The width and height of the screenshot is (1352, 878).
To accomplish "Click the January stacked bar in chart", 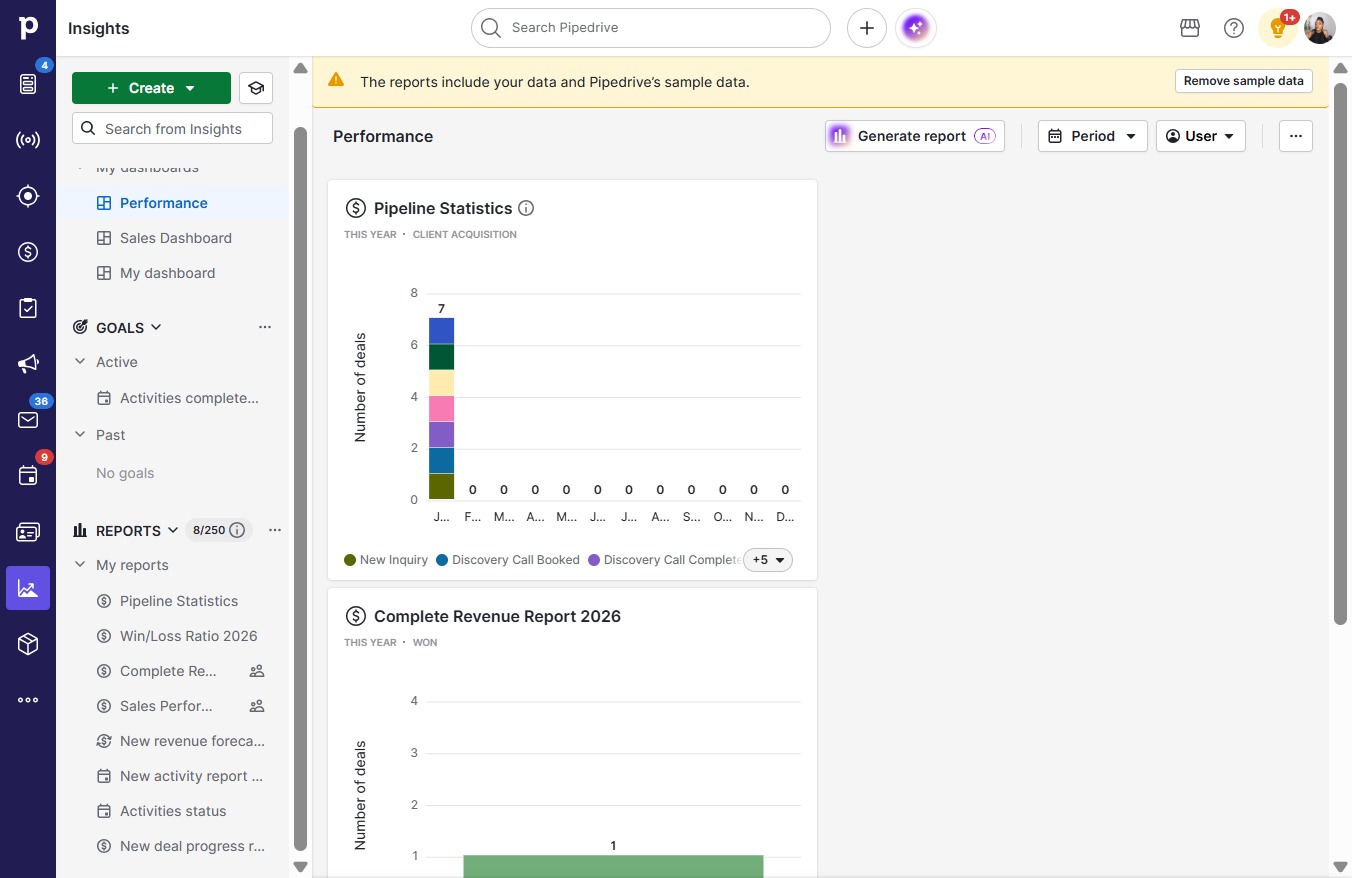I will 441,408.
